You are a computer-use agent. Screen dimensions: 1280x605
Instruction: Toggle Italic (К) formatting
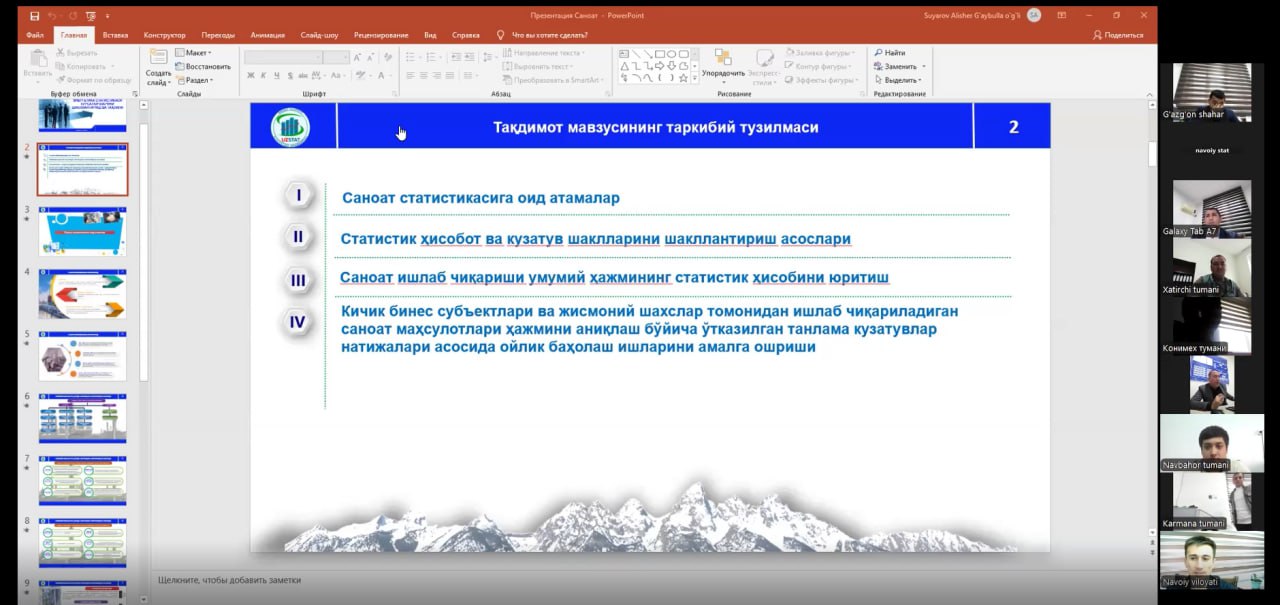pos(264,76)
